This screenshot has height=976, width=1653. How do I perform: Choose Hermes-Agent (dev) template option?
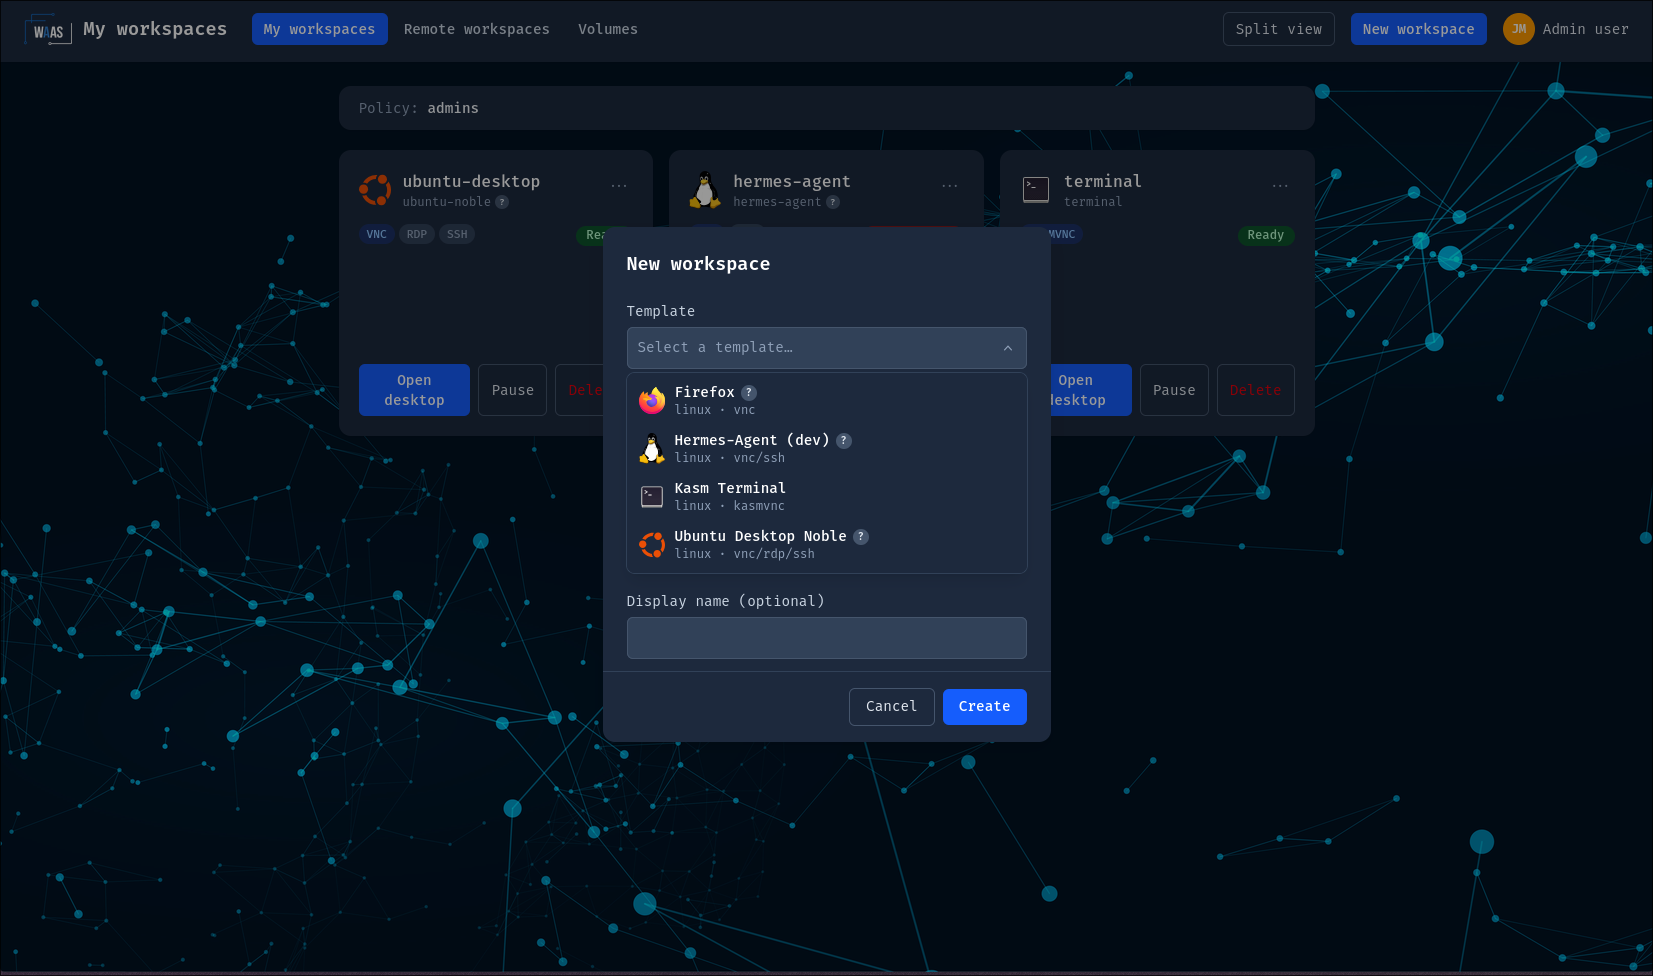click(x=826, y=448)
